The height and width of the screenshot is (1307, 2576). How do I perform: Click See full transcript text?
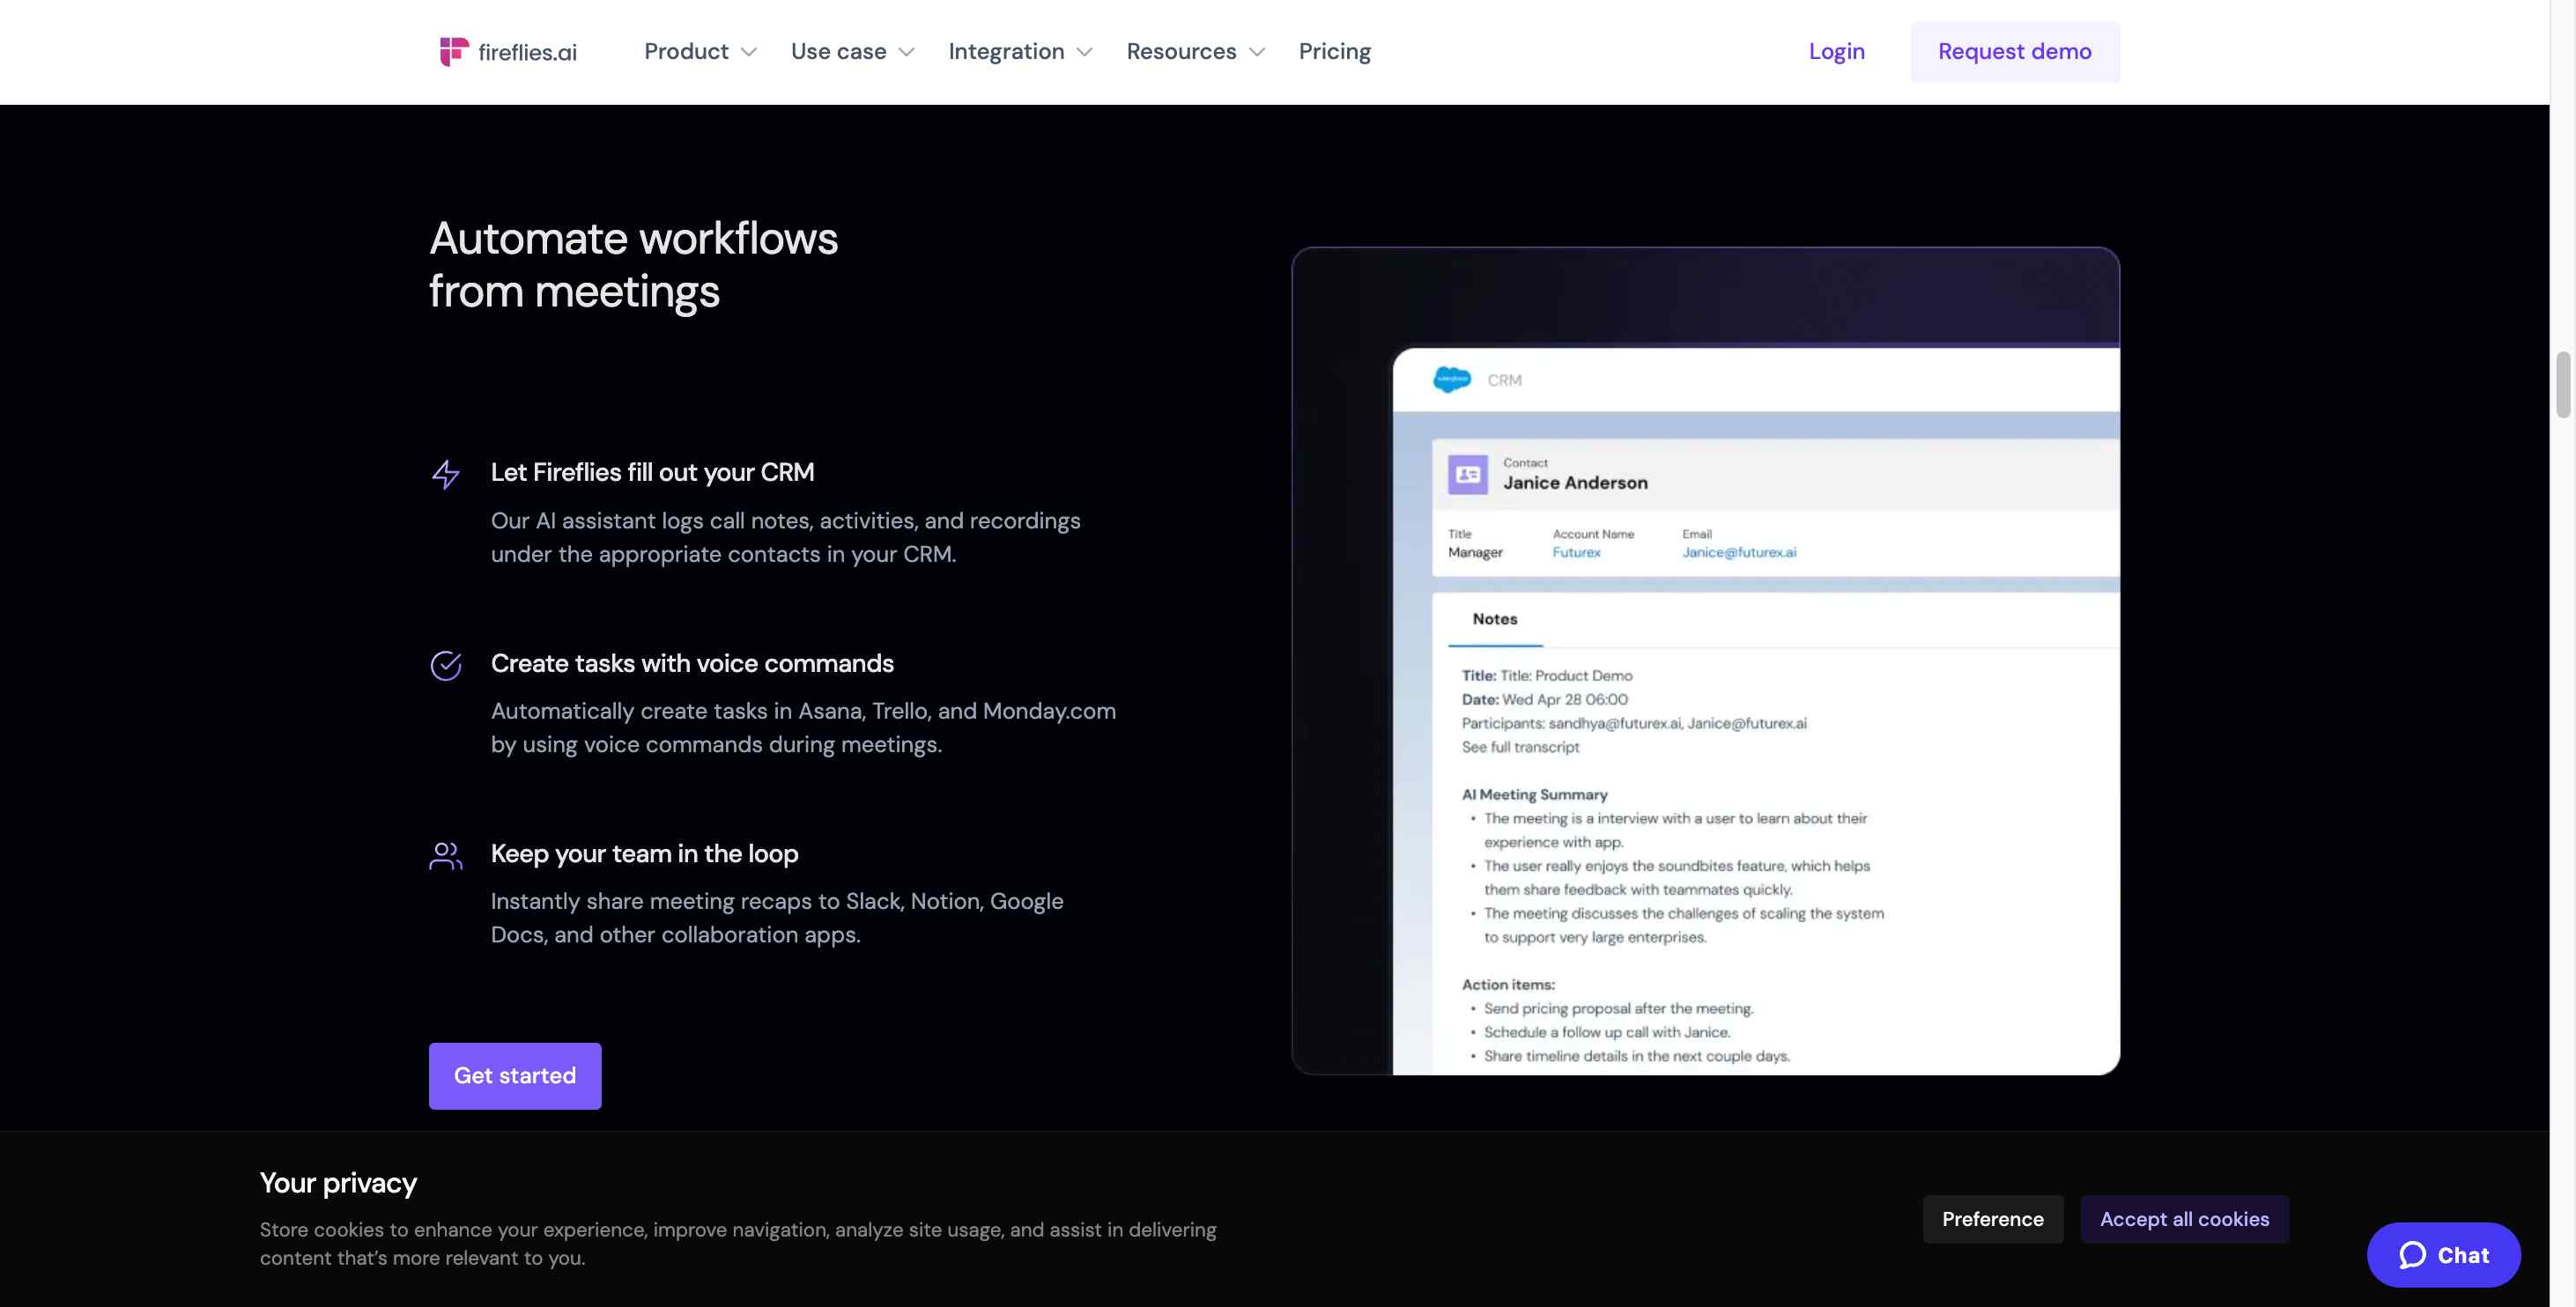point(1521,747)
